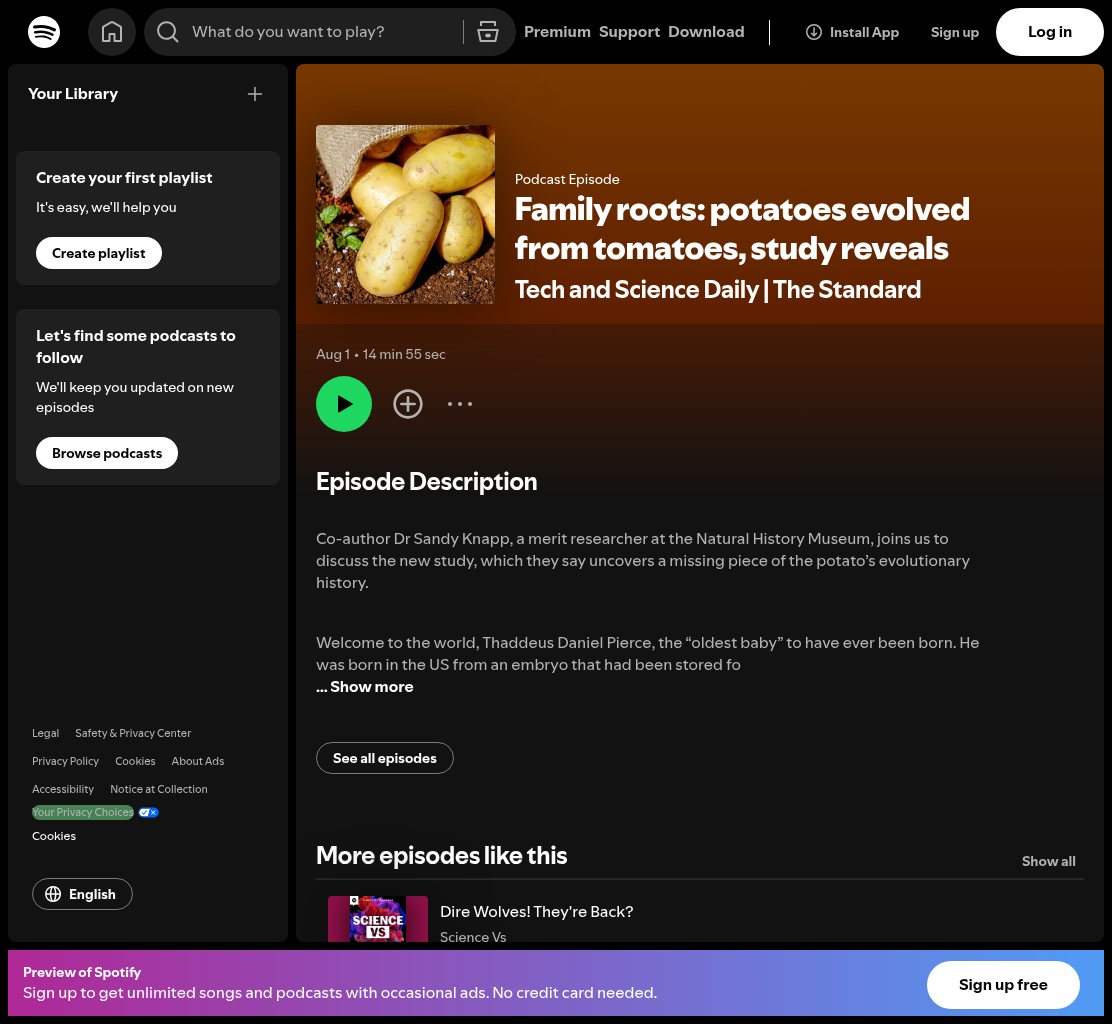Click See all episodes button

click(385, 758)
